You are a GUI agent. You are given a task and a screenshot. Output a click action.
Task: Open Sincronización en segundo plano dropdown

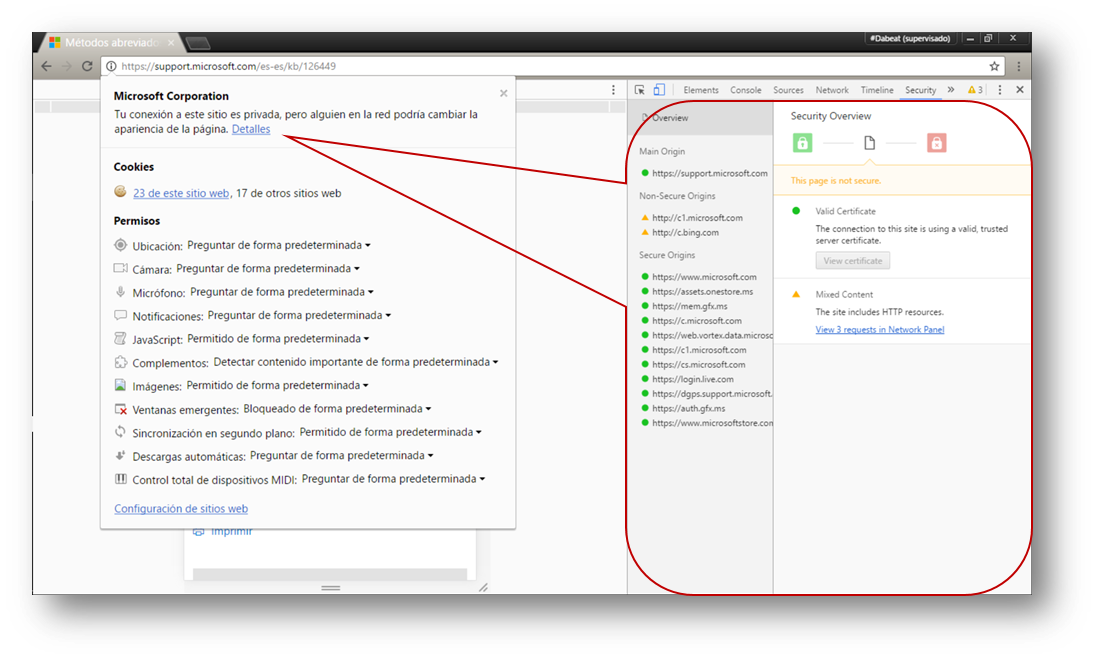(390, 433)
